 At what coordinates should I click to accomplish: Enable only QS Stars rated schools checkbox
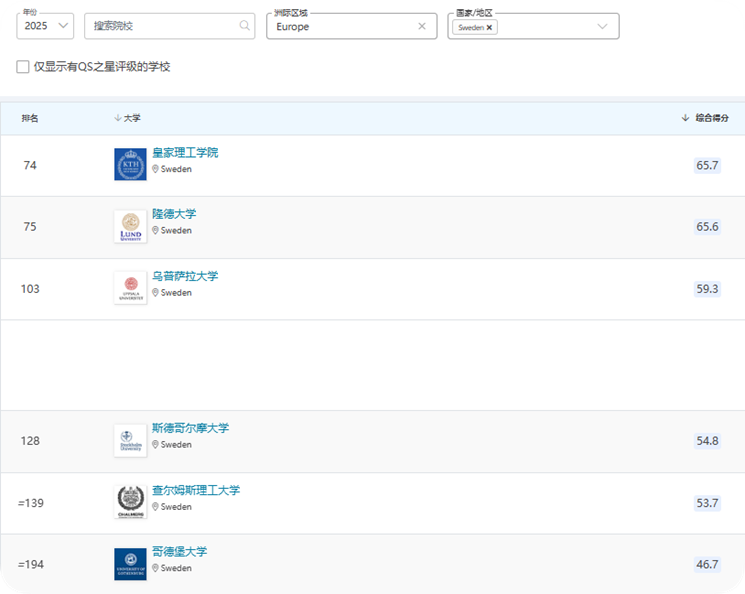click(x=23, y=67)
